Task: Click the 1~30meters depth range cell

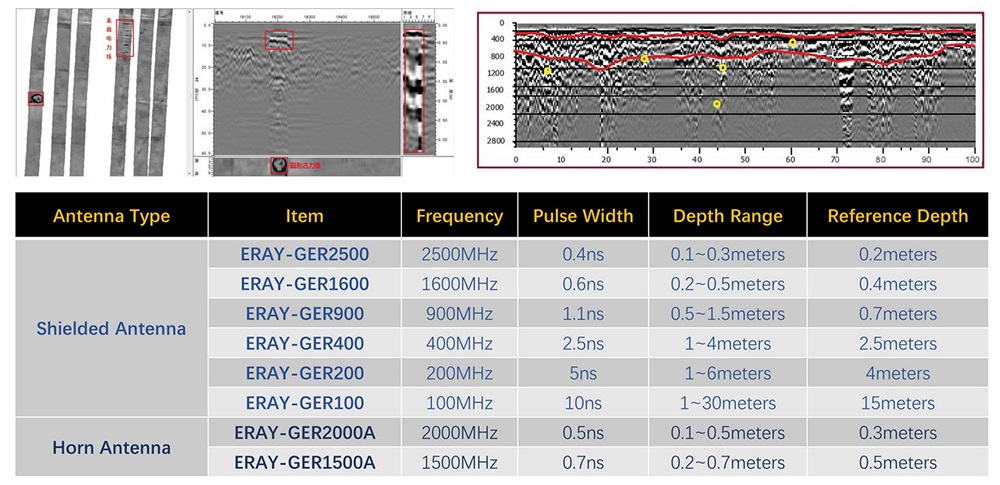Action: 728,403
